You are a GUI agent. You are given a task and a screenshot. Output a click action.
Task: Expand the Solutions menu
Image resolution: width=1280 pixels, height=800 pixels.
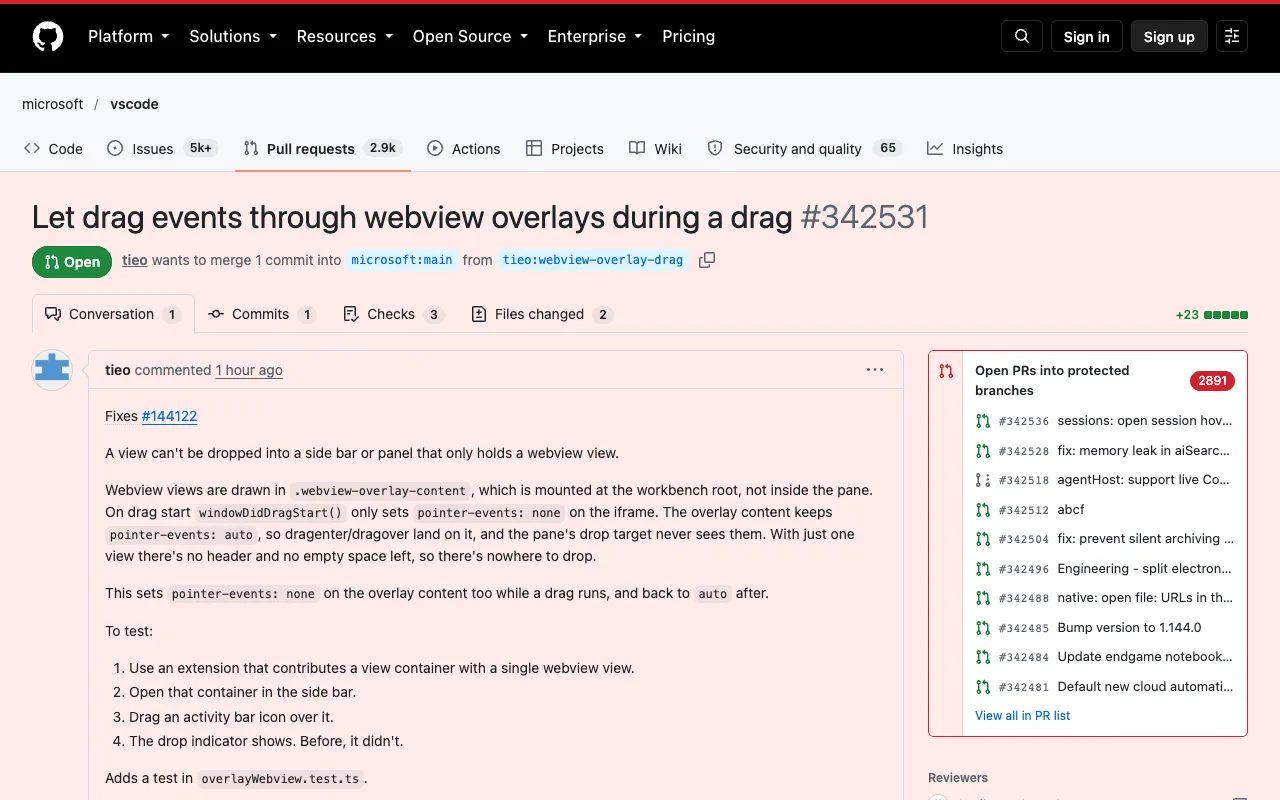pyautogui.click(x=233, y=37)
